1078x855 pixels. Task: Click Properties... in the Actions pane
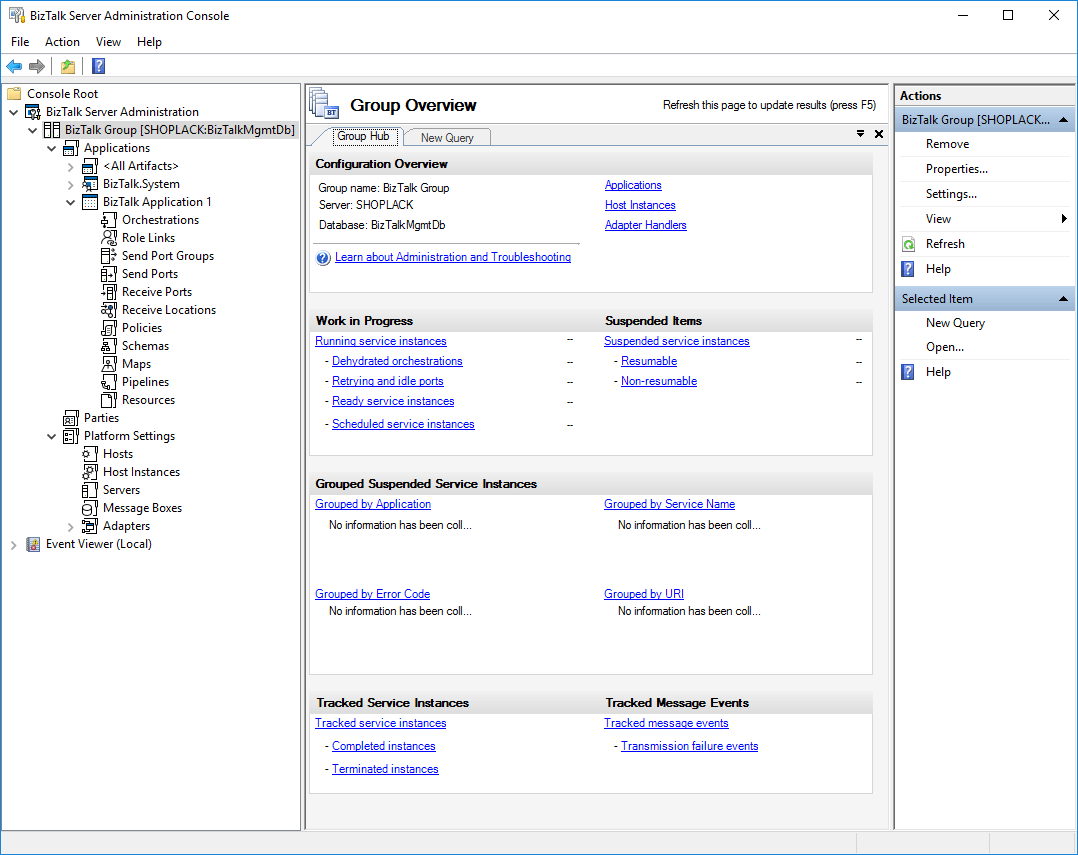956,169
